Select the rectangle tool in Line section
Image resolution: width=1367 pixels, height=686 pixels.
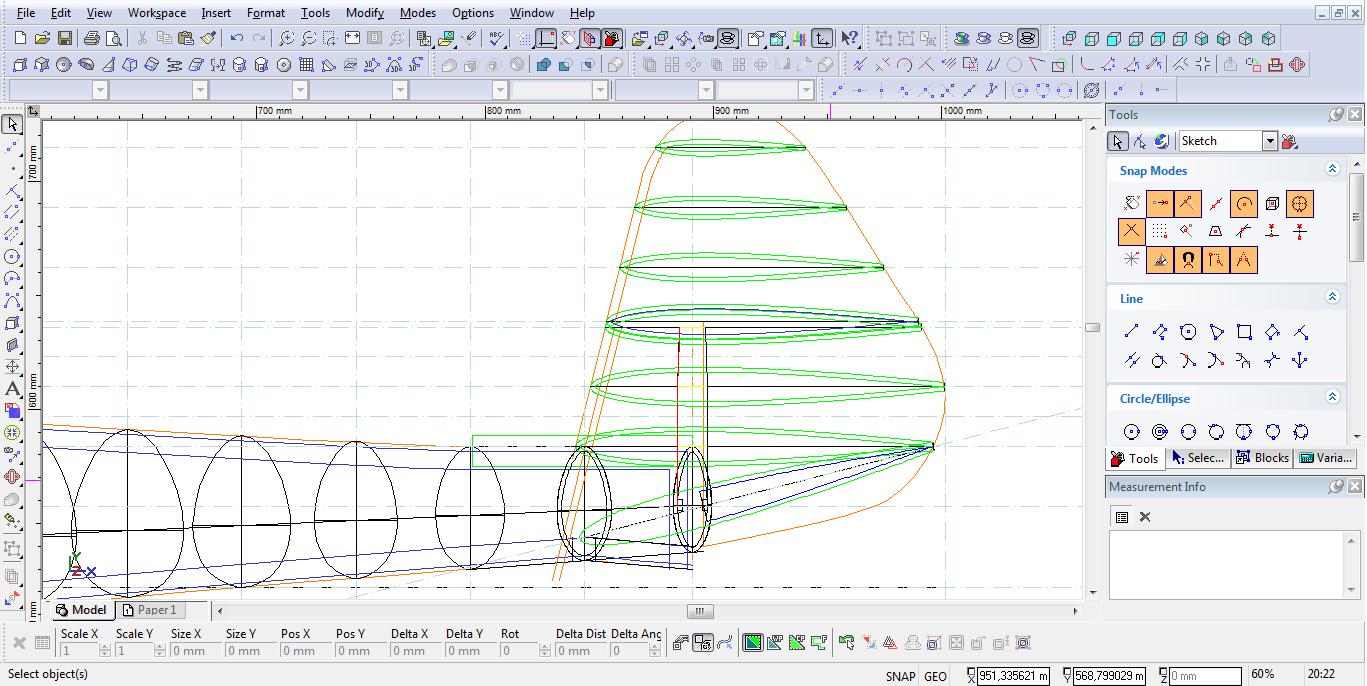click(1244, 332)
